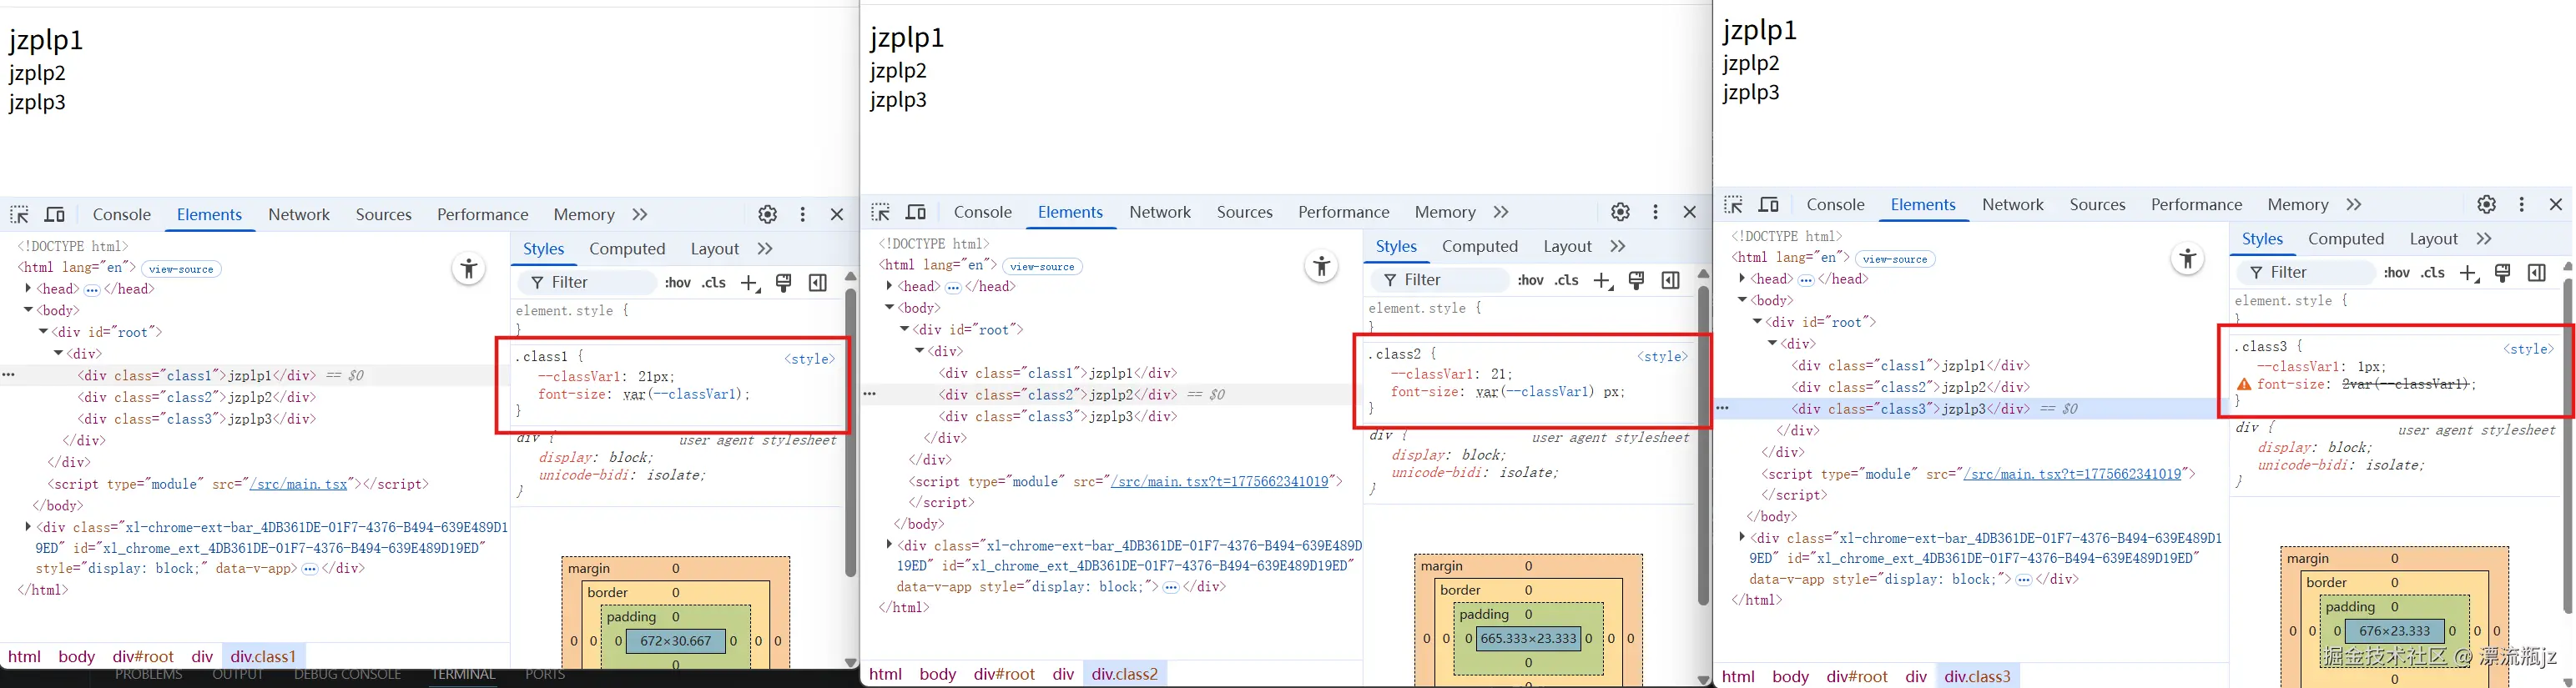
Task: Click view-source badge in right DevTools DOM tree
Action: click(1894, 259)
